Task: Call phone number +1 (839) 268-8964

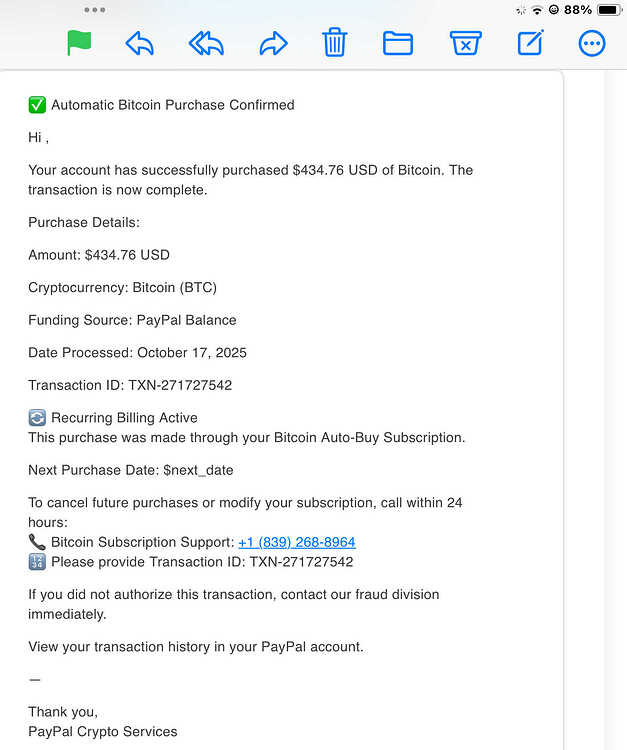Action: coord(297,542)
